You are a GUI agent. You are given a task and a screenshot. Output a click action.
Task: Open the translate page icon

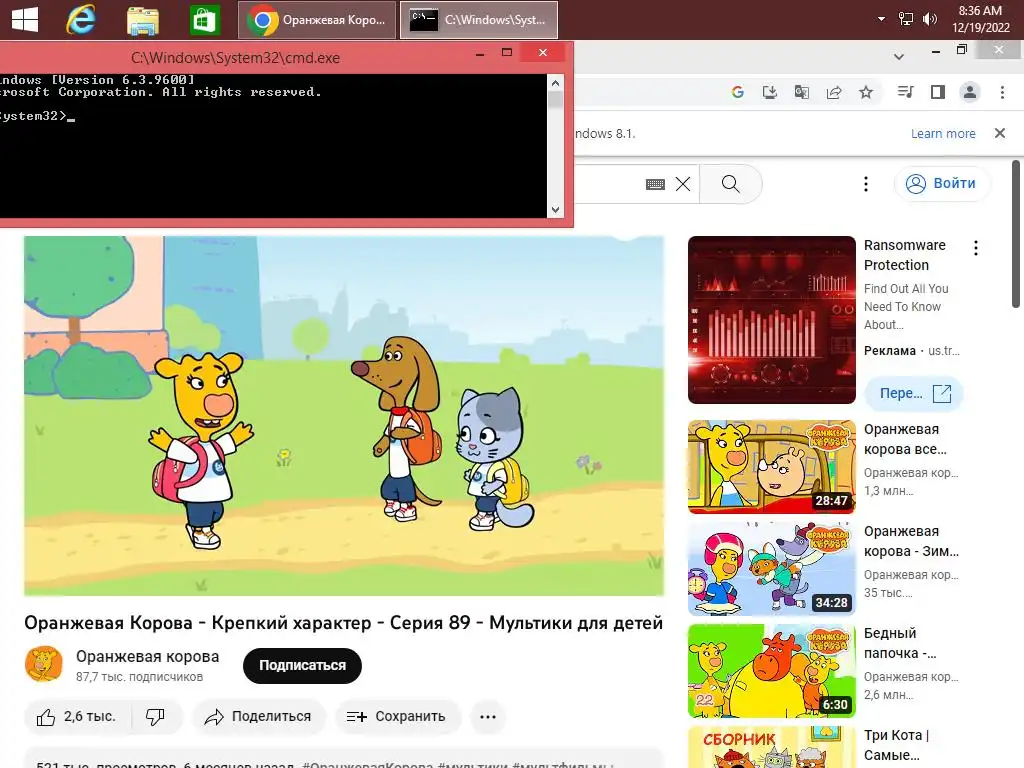[801, 92]
